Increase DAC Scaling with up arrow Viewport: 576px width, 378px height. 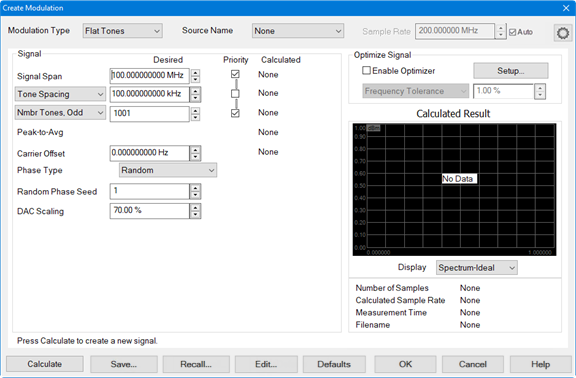195,207
